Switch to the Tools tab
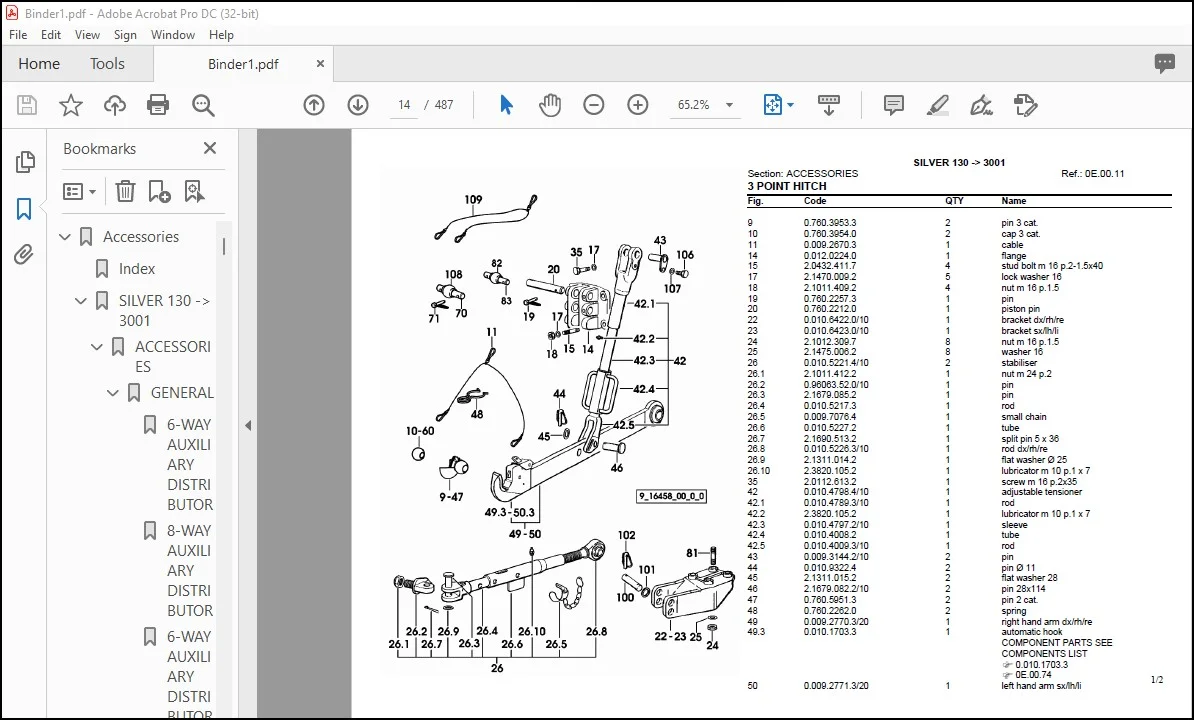Image resolution: width=1194 pixels, height=720 pixels. tap(107, 64)
